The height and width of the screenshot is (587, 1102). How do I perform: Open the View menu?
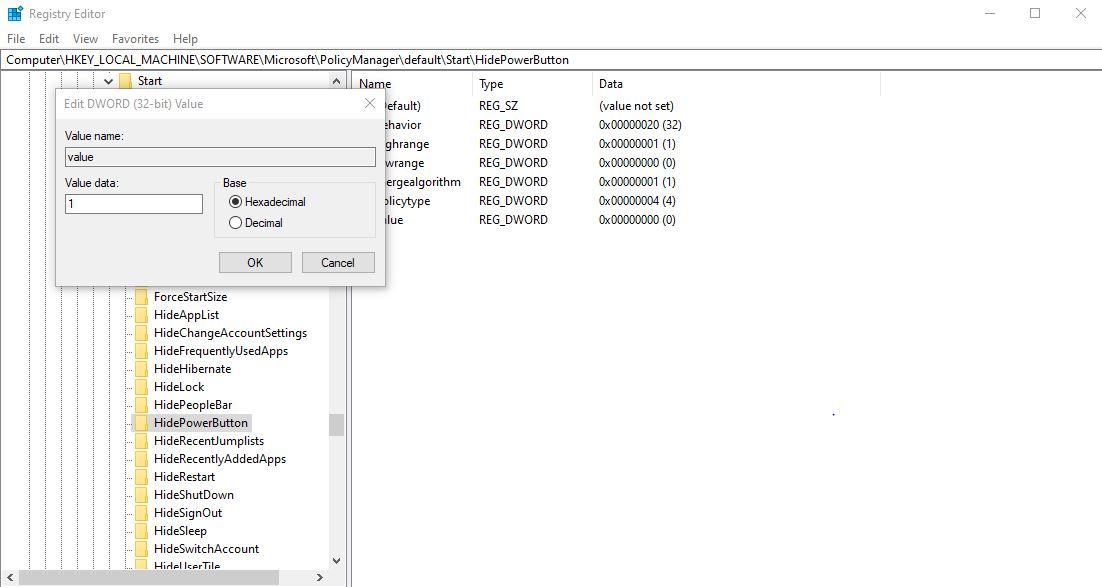click(x=85, y=38)
